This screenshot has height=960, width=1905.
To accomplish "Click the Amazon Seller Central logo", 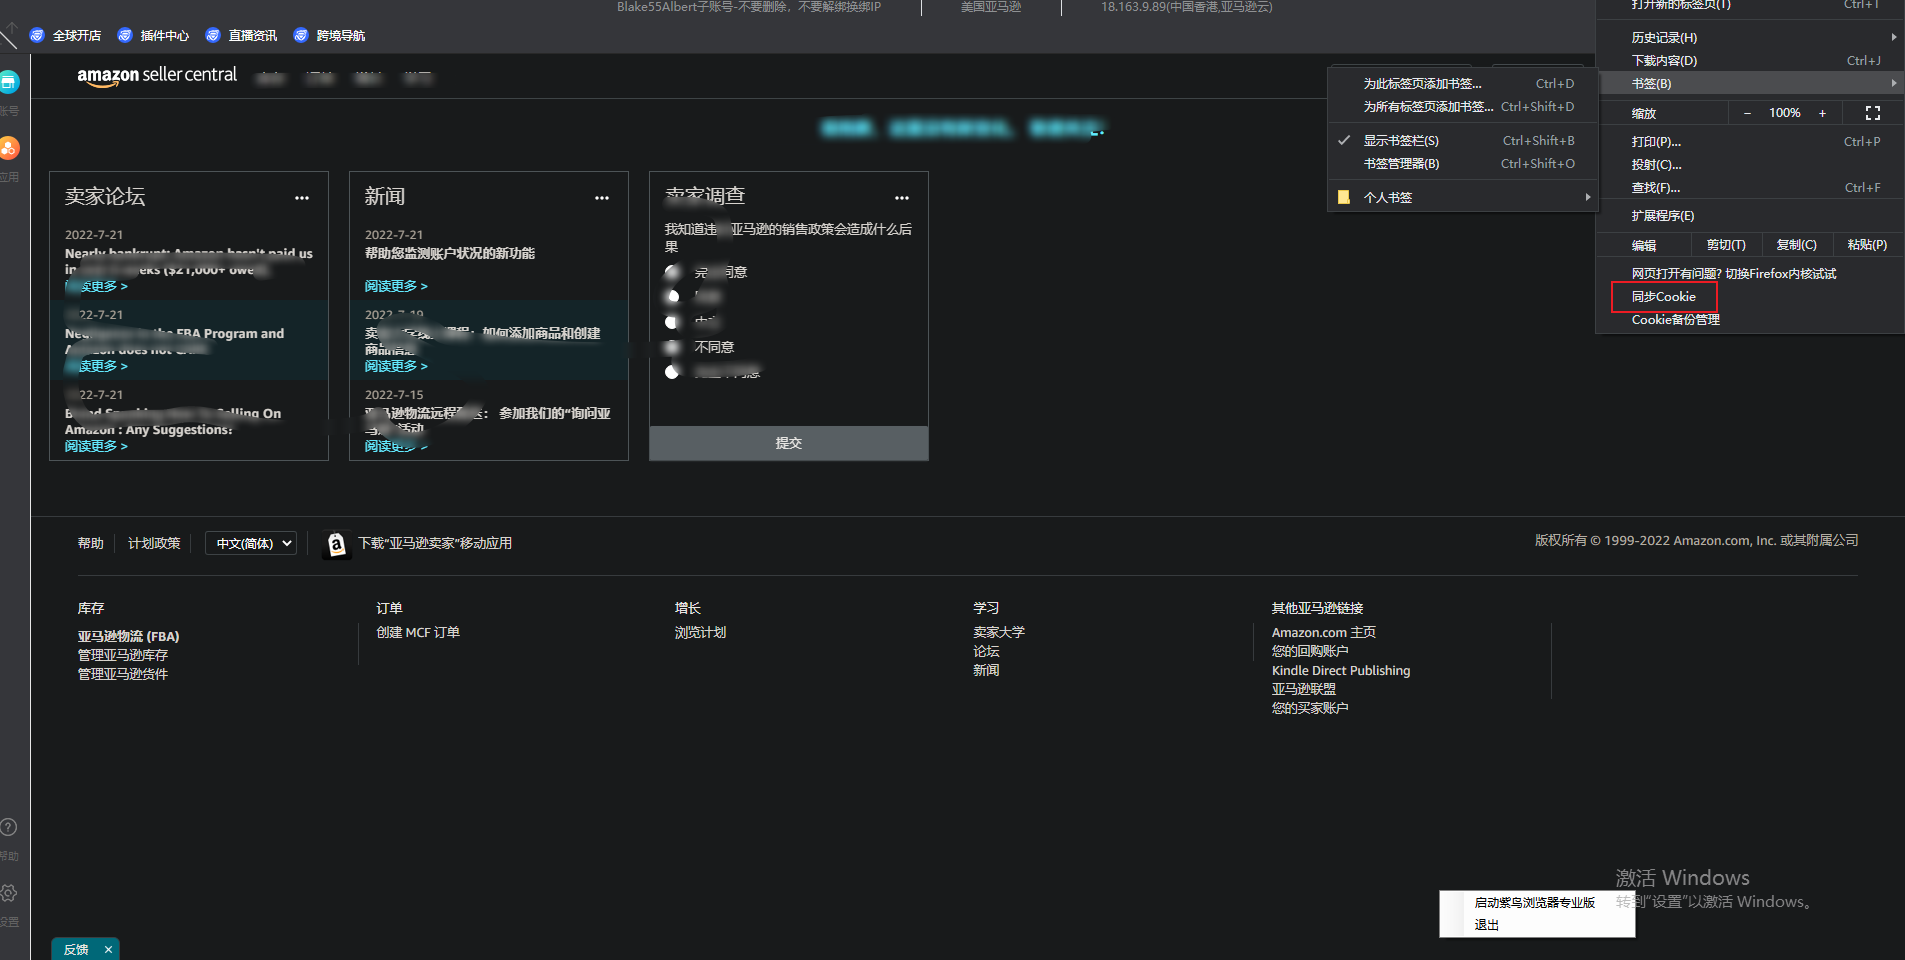I will pyautogui.click(x=157, y=75).
